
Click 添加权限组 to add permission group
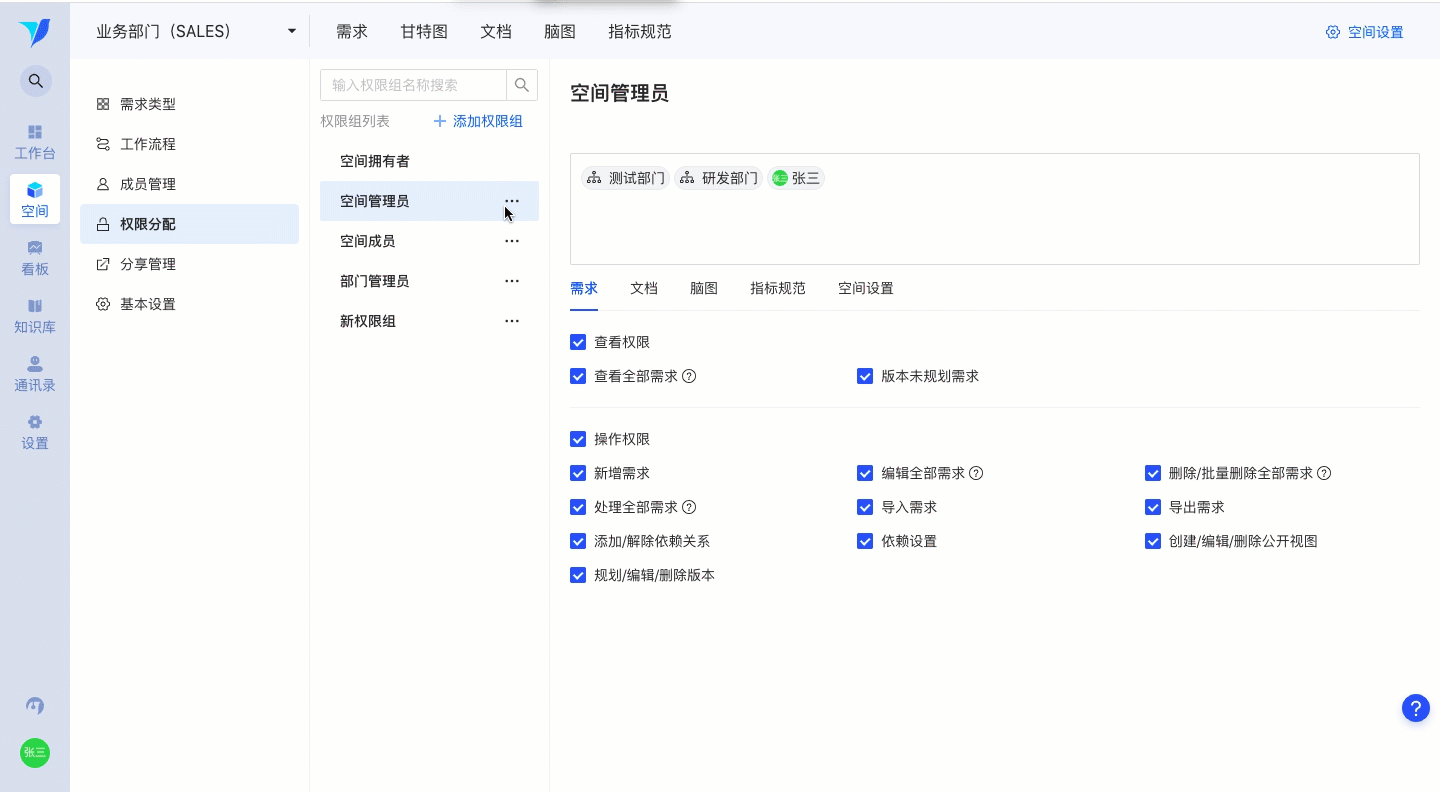pyautogui.click(x=478, y=121)
